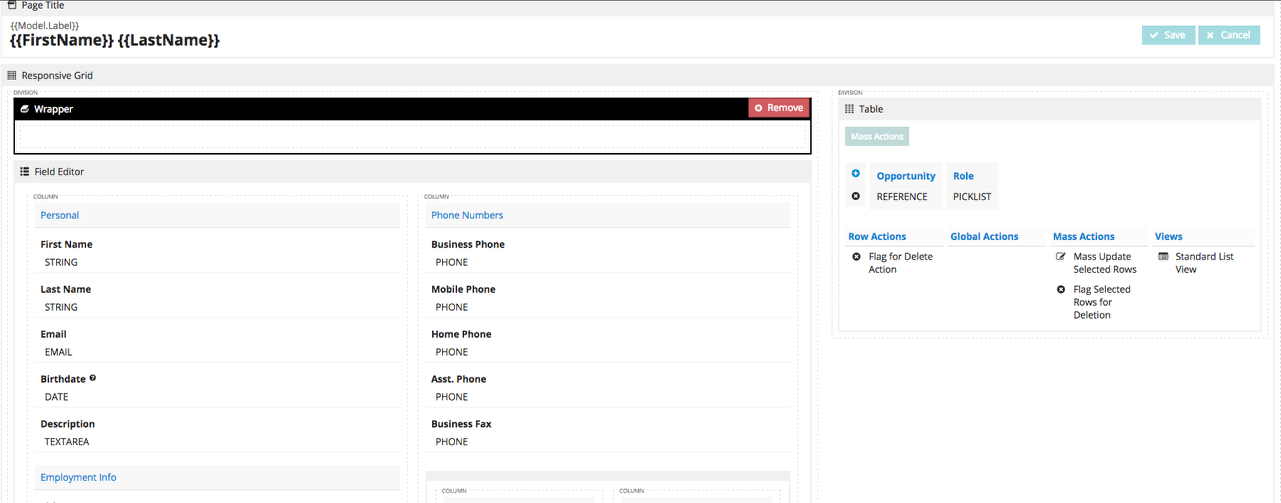Remove the Wrapper component

(x=778, y=108)
